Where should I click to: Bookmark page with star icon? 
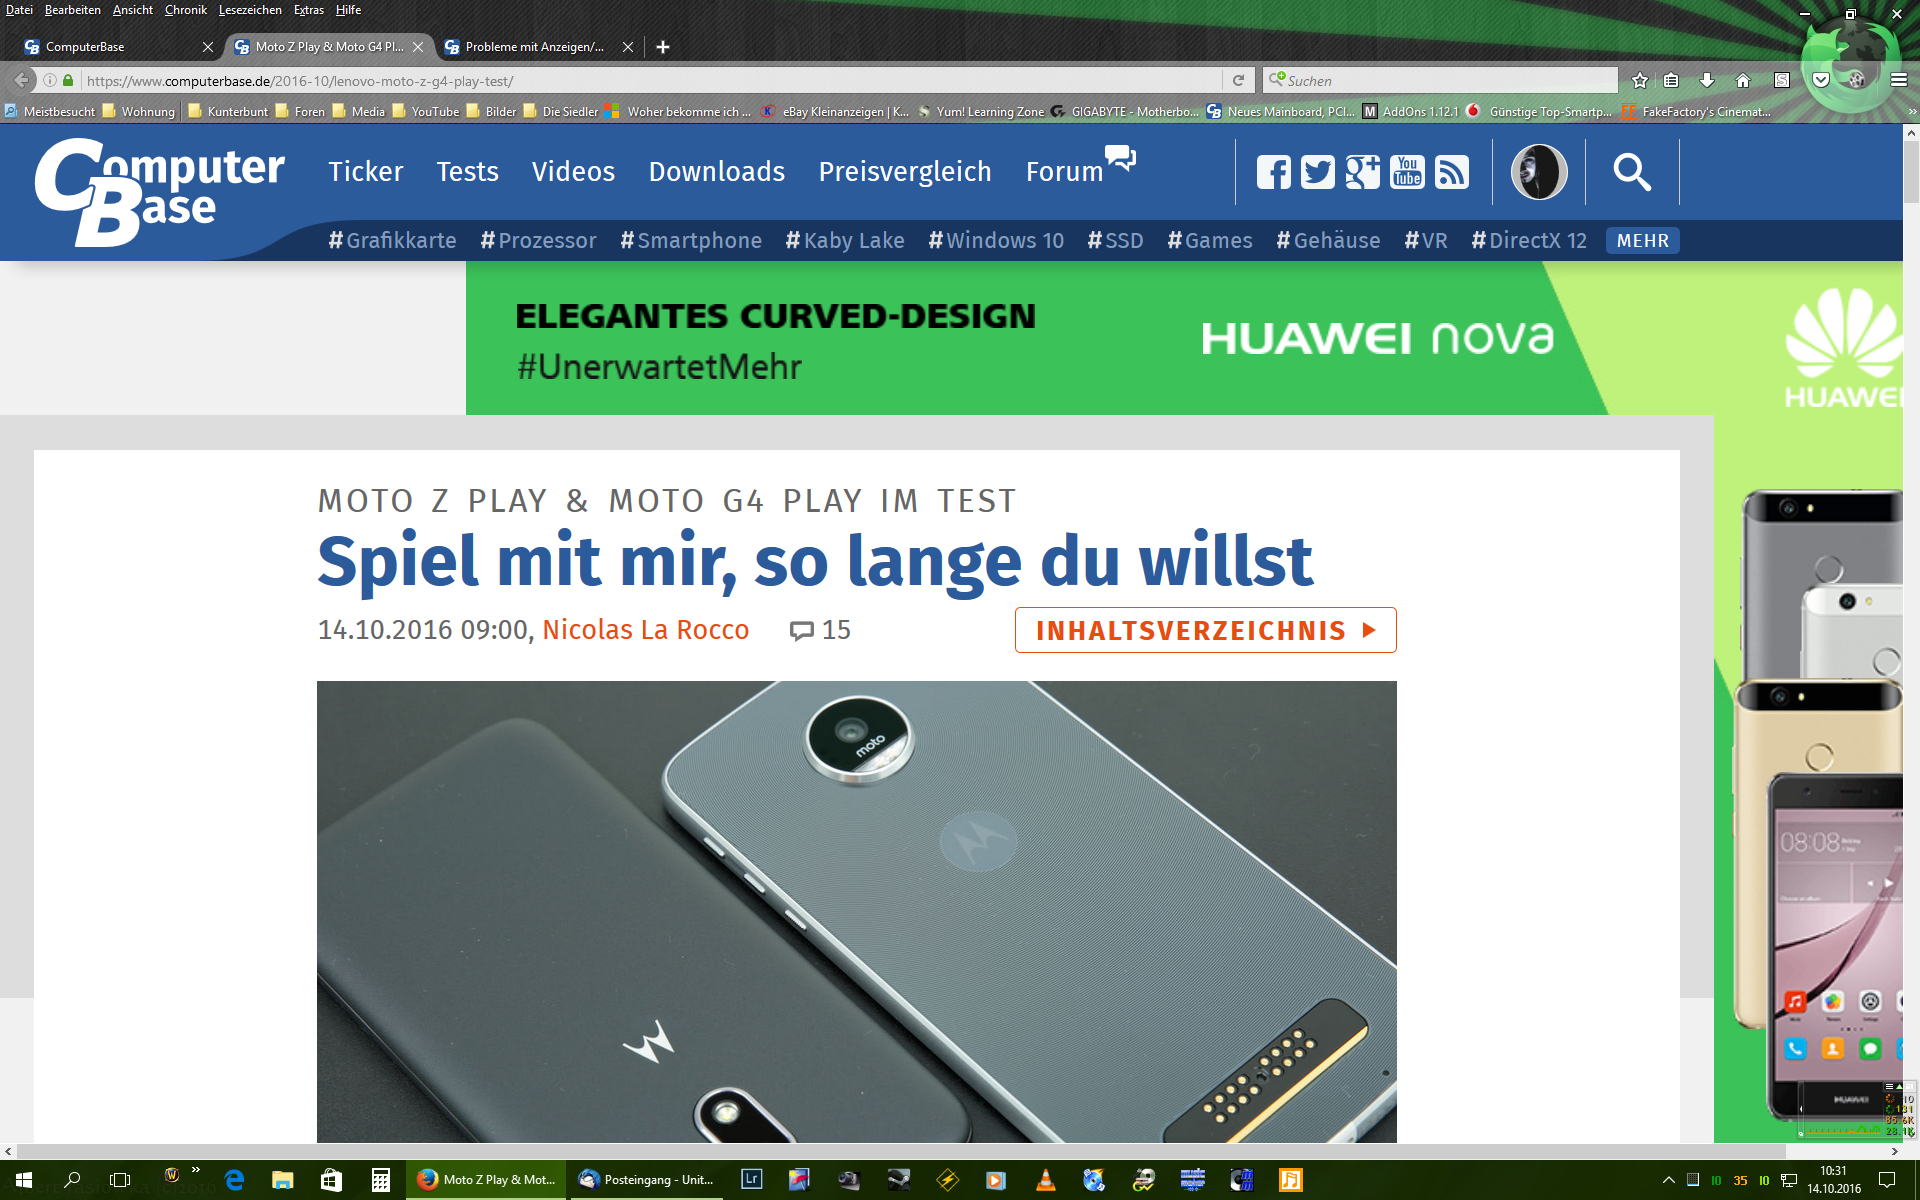click(1640, 80)
